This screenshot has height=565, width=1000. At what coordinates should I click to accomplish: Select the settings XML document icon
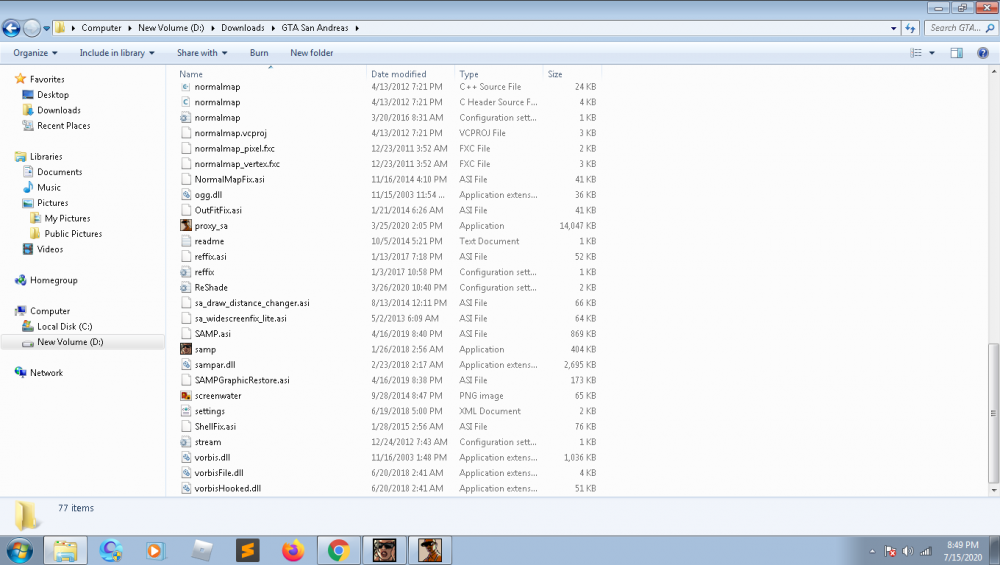(x=186, y=411)
